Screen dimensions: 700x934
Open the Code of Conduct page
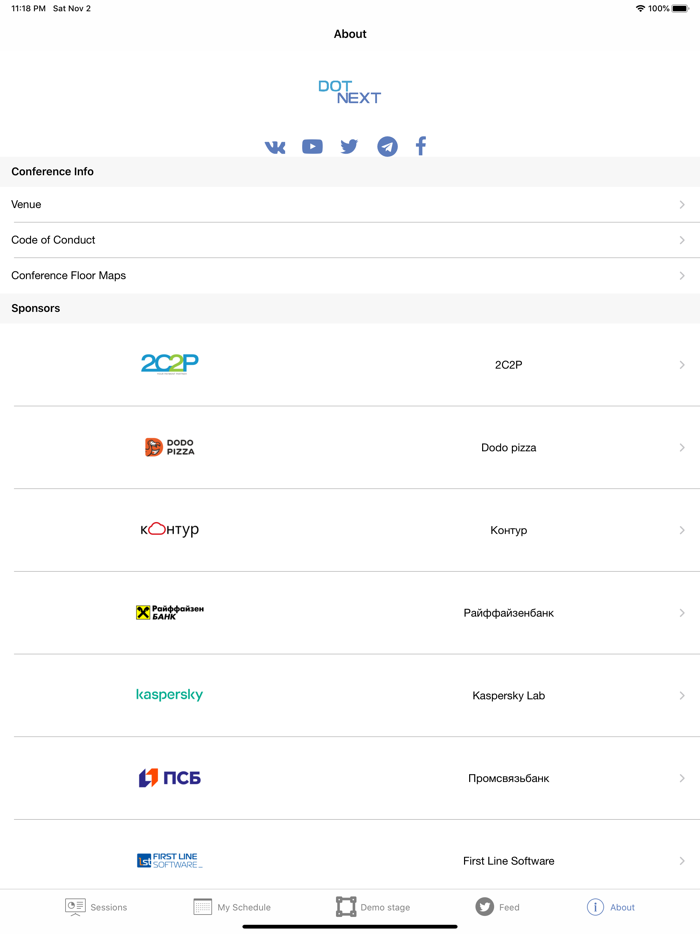tap(350, 240)
